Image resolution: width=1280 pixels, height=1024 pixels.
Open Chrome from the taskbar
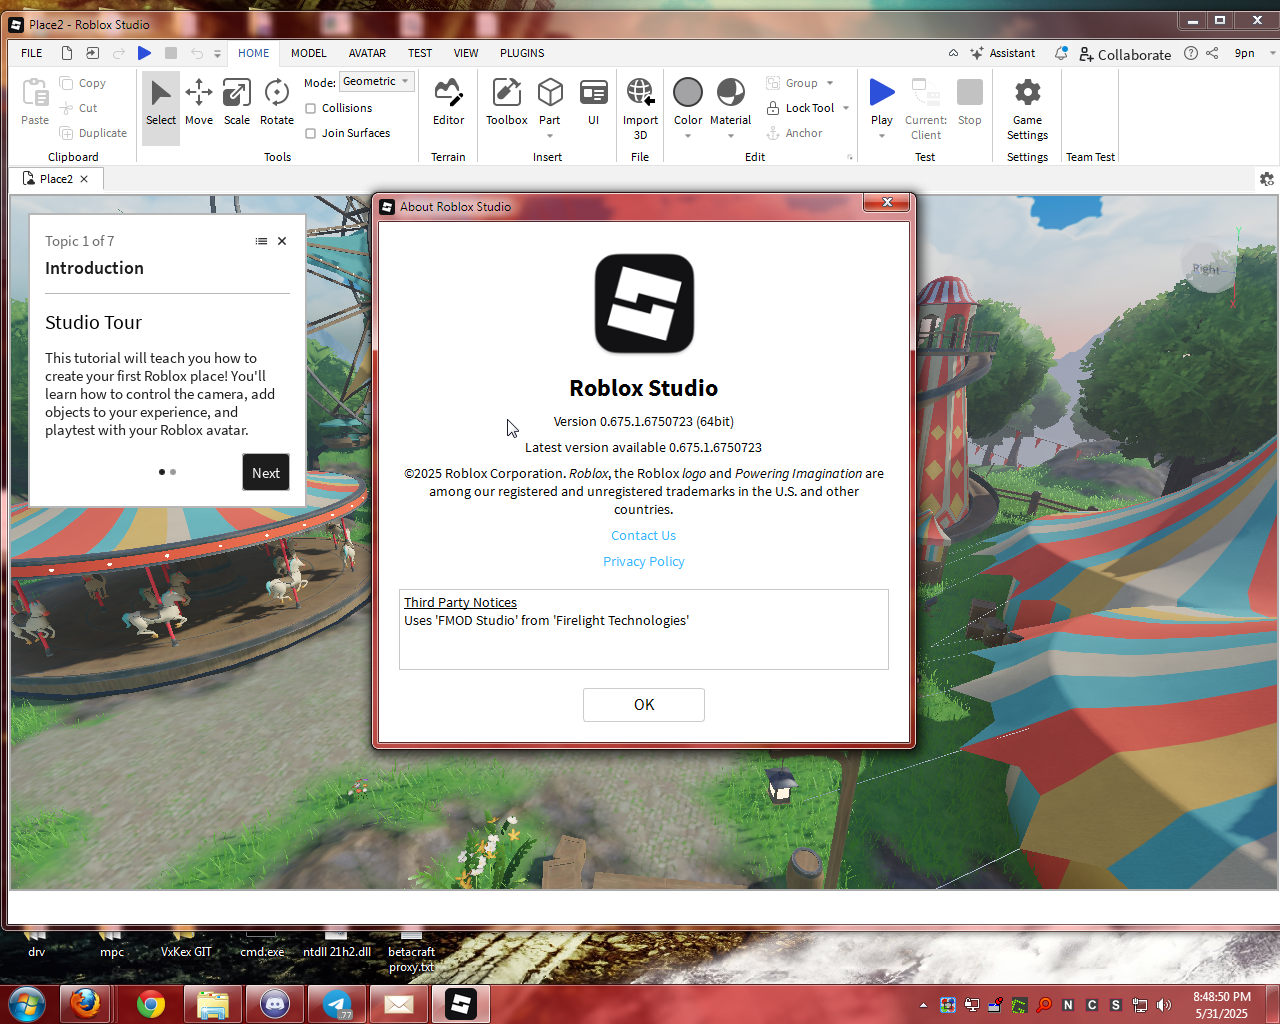(x=151, y=1004)
